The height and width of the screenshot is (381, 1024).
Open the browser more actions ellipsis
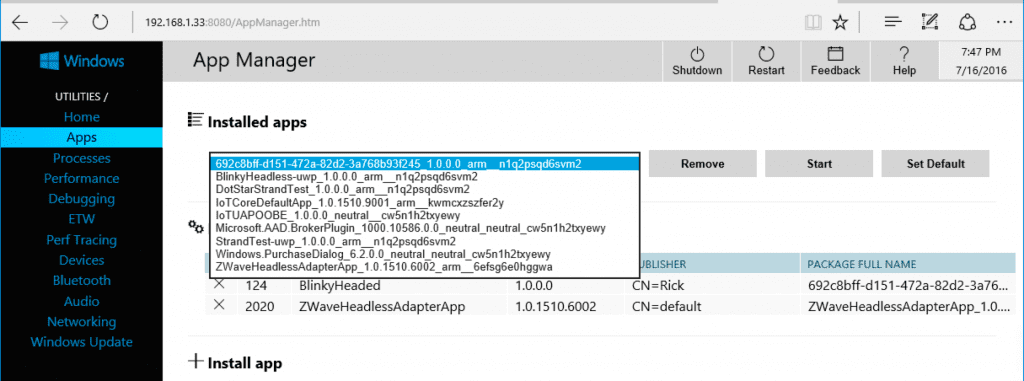(x=1004, y=23)
